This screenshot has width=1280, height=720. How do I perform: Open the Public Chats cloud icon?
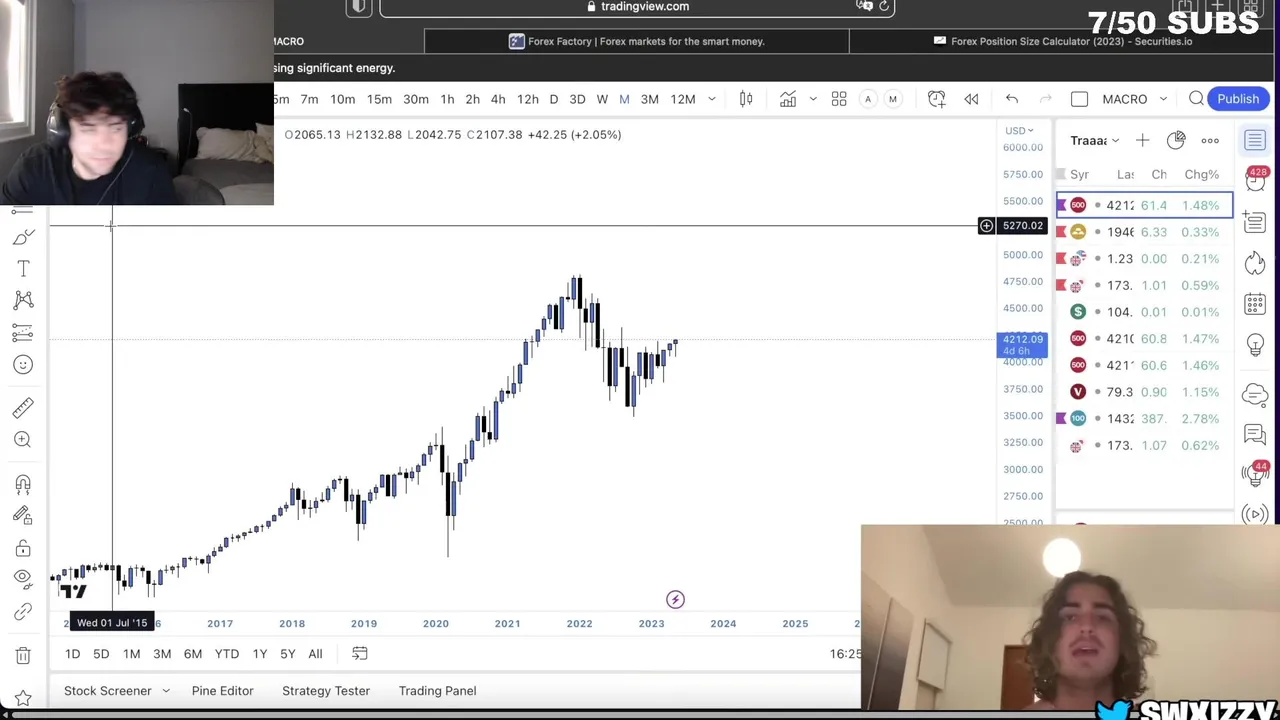pyautogui.click(x=1255, y=394)
